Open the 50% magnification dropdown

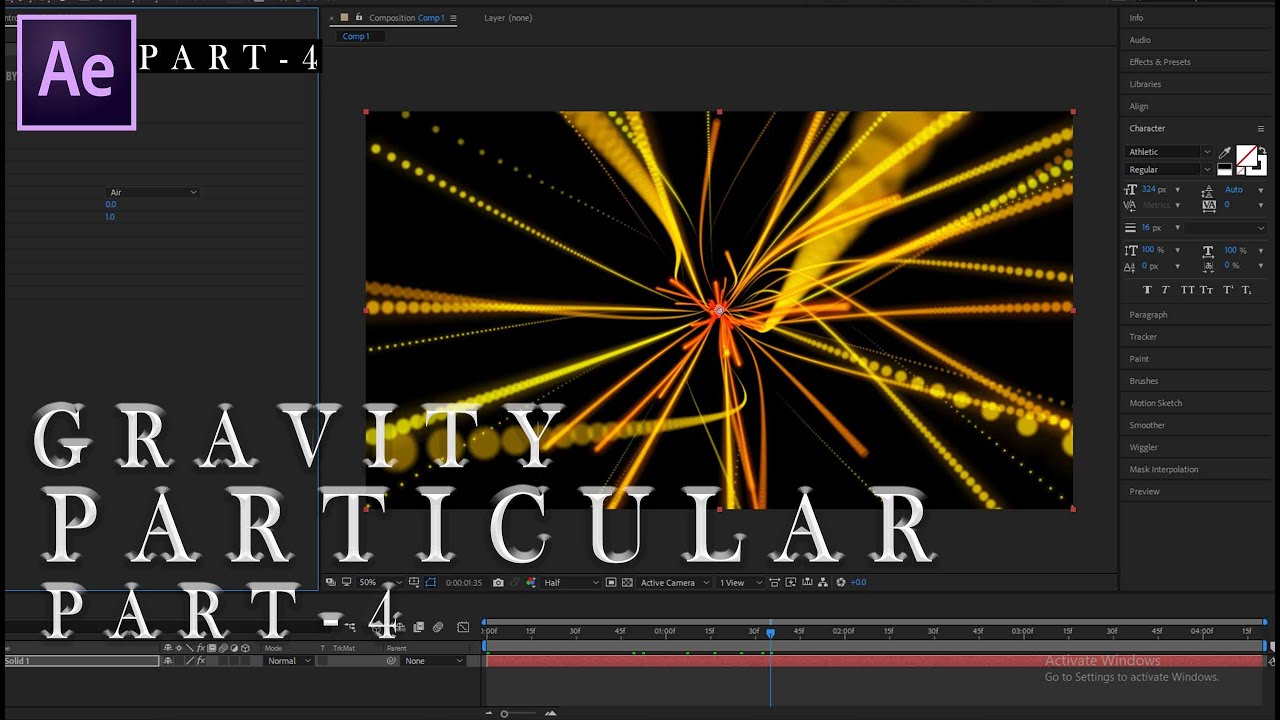pyautogui.click(x=380, y=582)
